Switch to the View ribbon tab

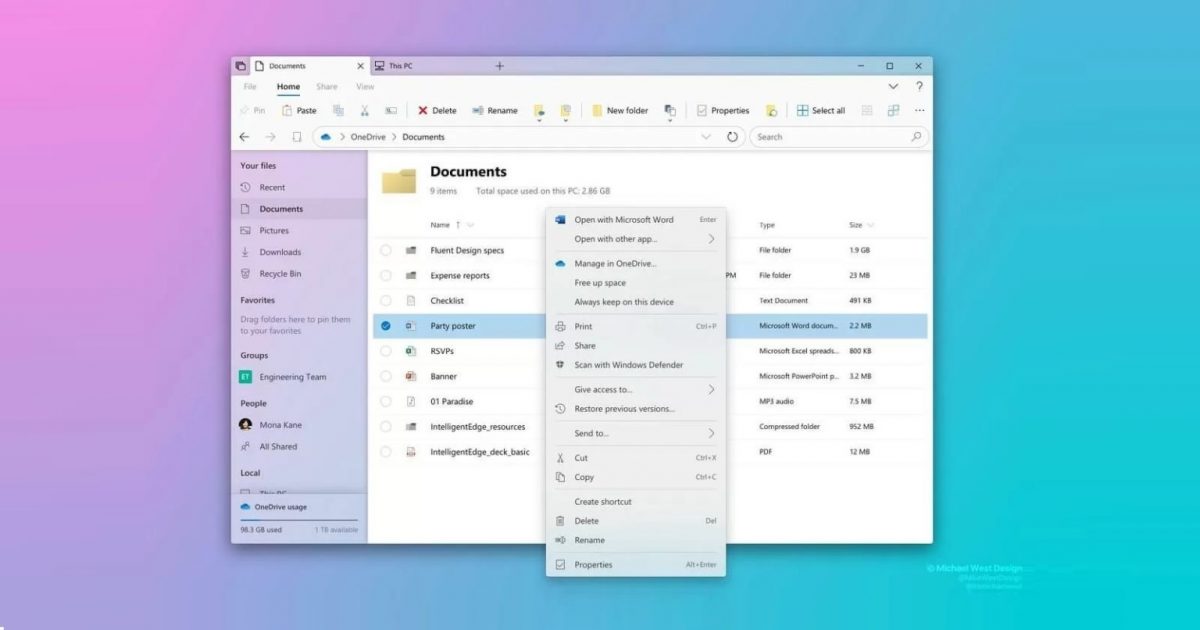click(365, 87)
